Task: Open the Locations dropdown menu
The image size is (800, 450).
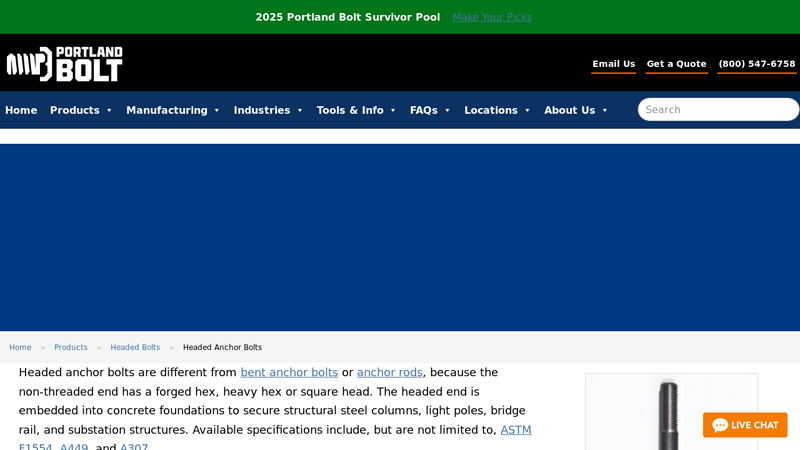Action: click(x=497, y=110)
